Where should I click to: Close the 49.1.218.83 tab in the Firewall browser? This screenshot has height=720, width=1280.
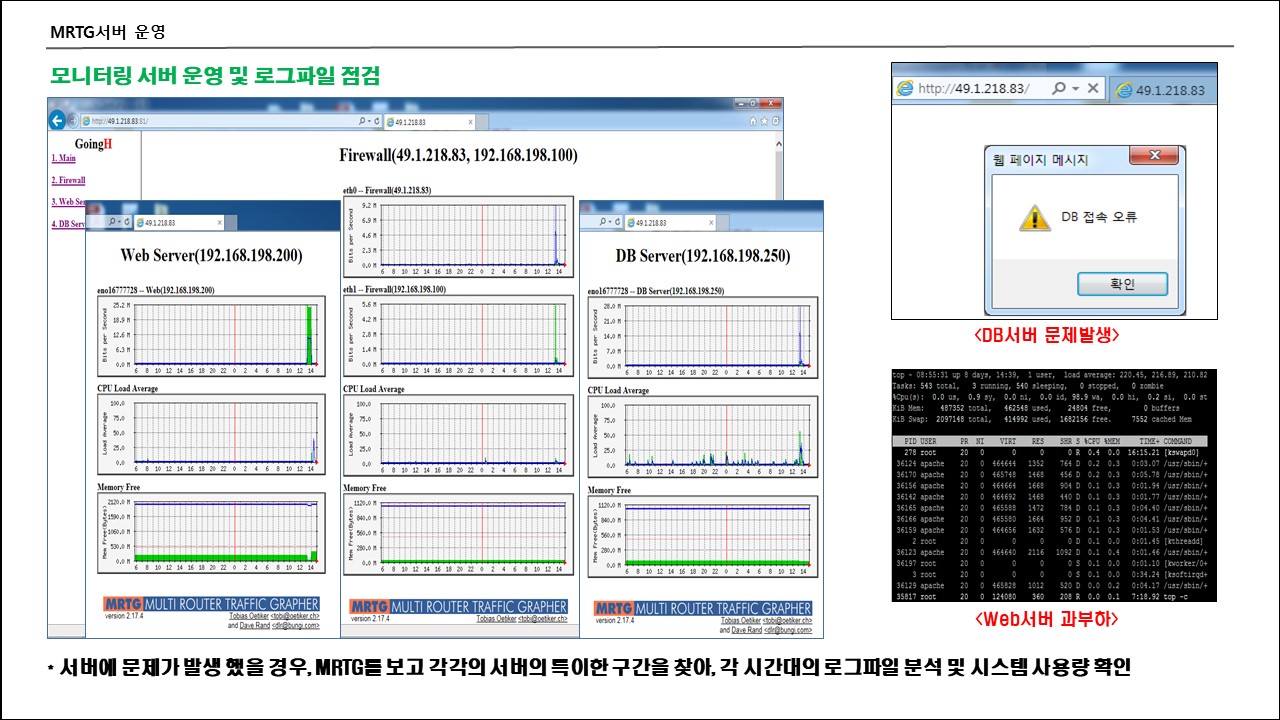(470, 122)
